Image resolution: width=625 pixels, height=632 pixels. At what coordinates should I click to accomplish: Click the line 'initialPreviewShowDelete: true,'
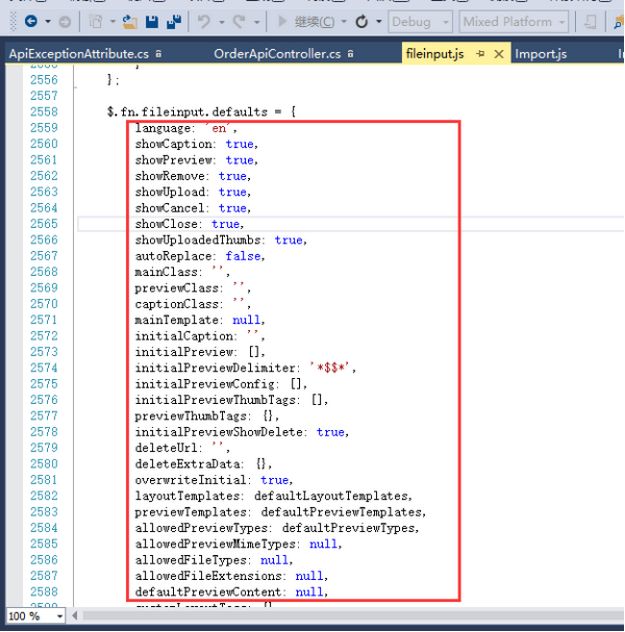click(242, 432)
